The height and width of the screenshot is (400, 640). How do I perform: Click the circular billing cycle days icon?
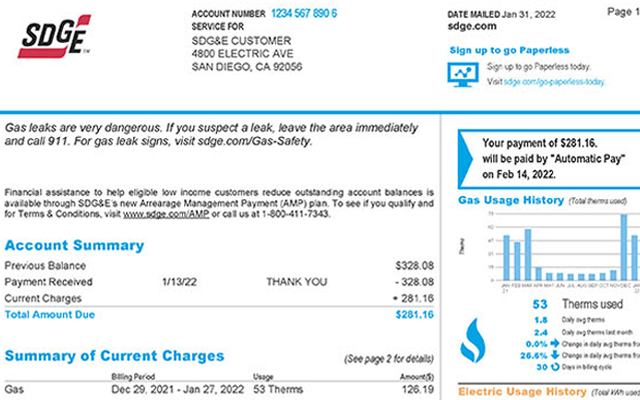(554, 367)
